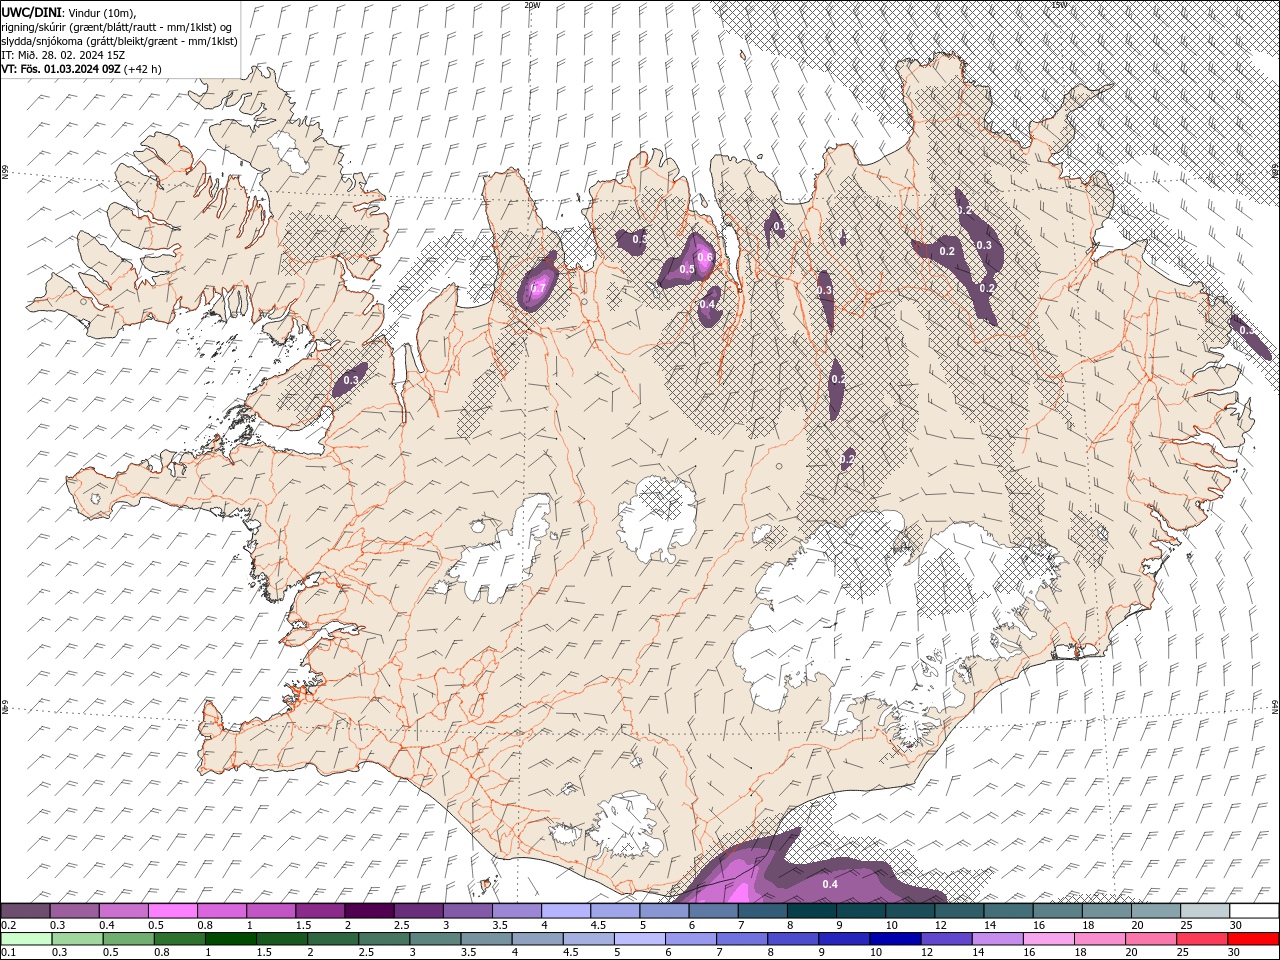Viewport: 1280px width, 960px height.
Task: Click the 'slydda/snjókoma' legend description line
Action: pyautogui.click(x=119, y=41)
